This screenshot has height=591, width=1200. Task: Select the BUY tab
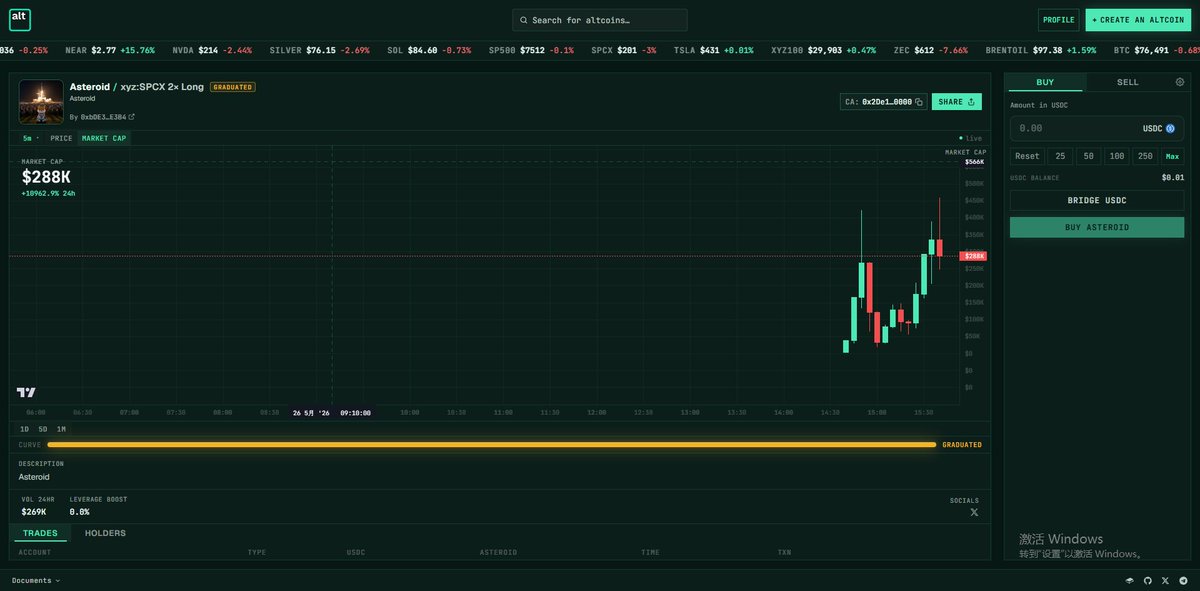1045,82
